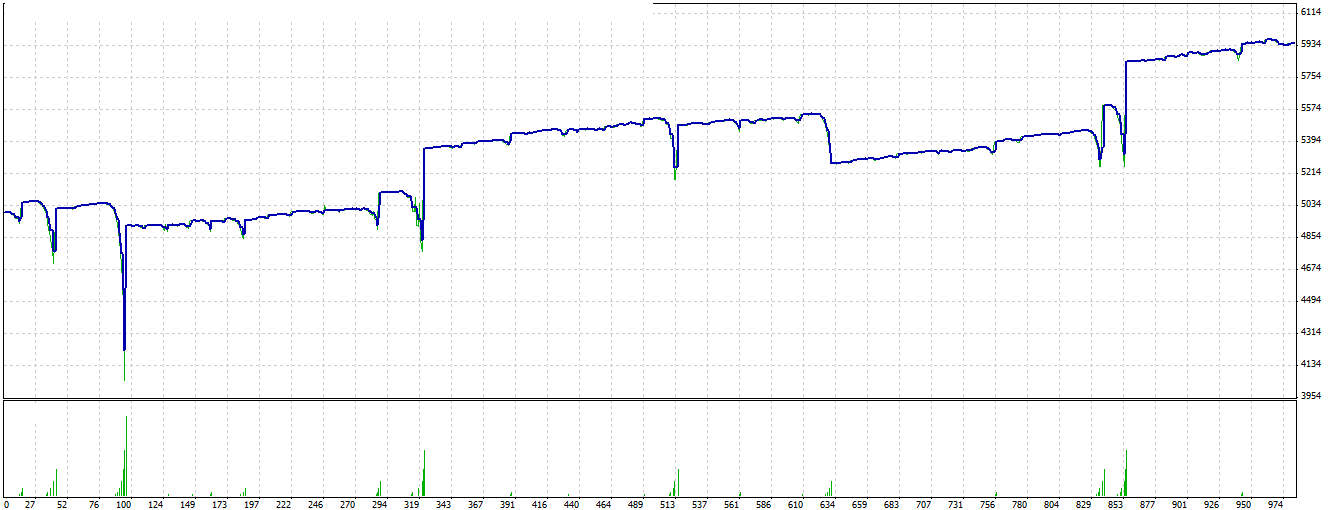This screenshot has width=1329, height=510.
Task: Click the 343 horizontal axis label
Action: click(x=443, y=504)
